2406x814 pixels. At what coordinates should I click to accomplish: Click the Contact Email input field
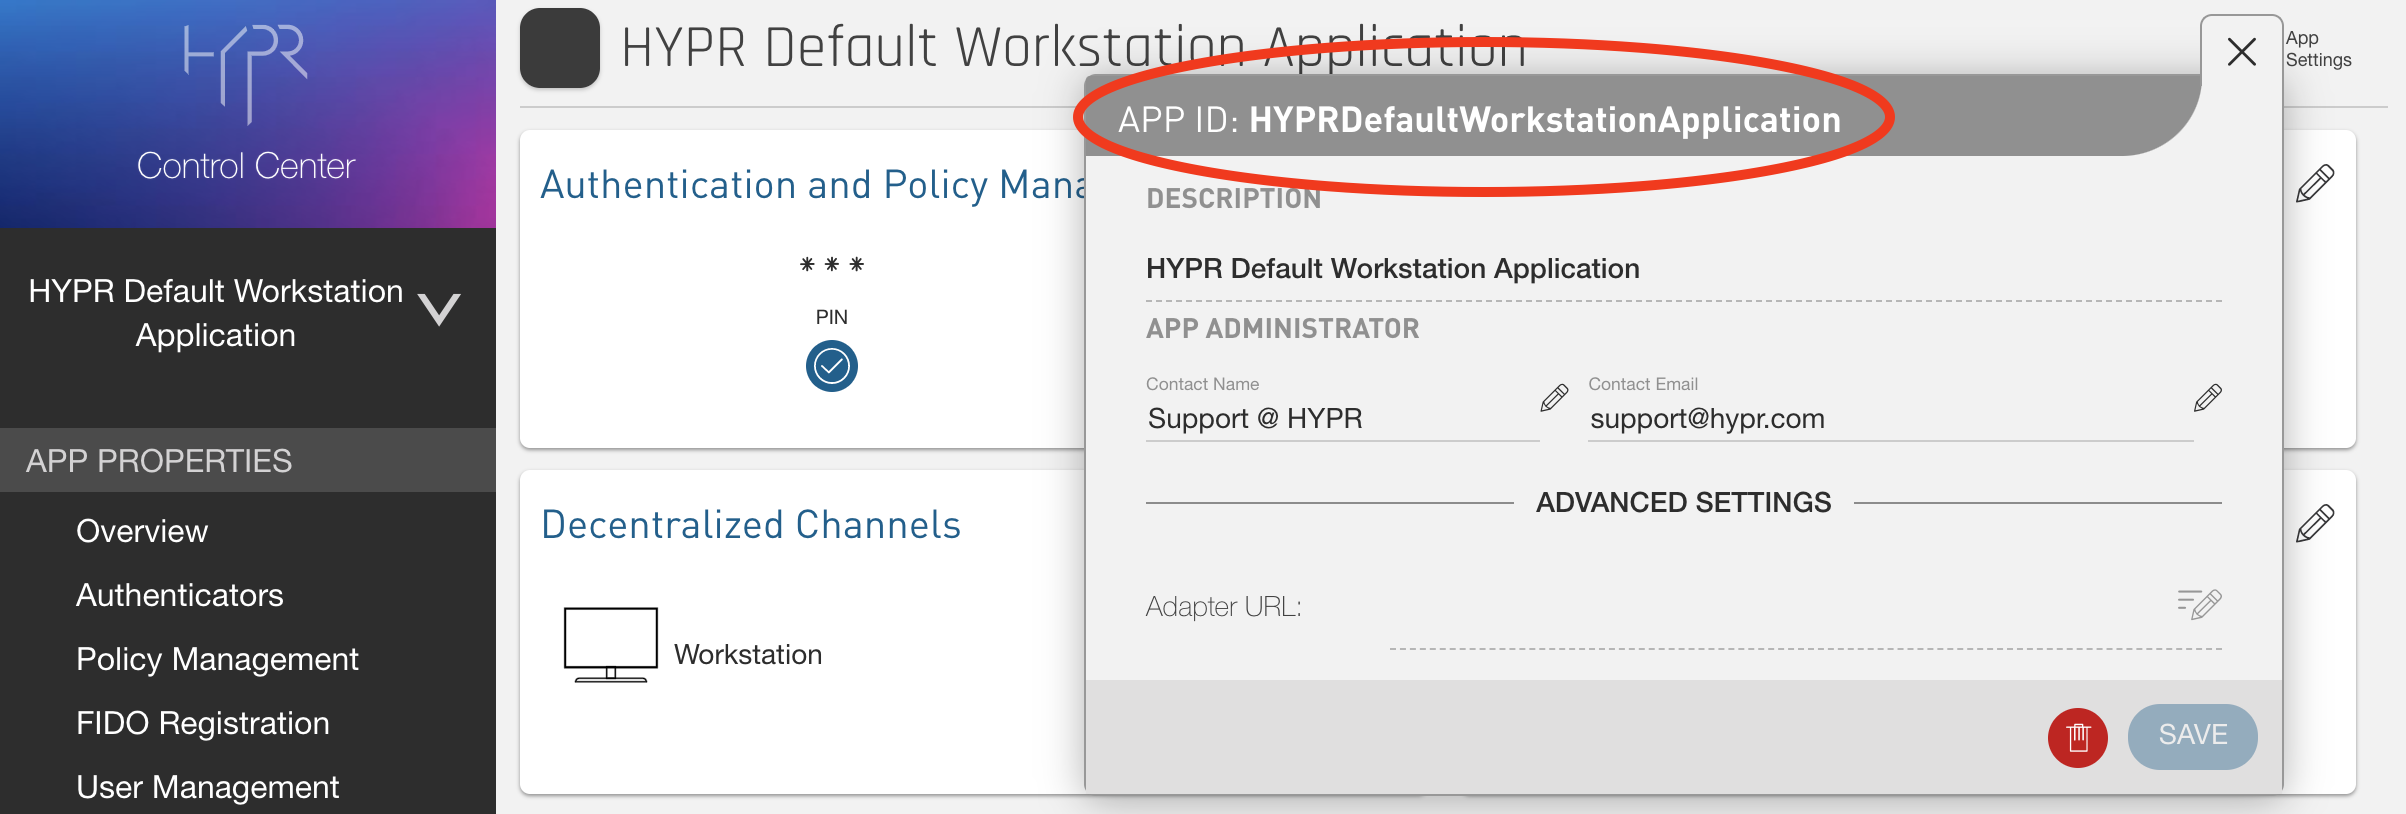click(x=1889, y=418)
